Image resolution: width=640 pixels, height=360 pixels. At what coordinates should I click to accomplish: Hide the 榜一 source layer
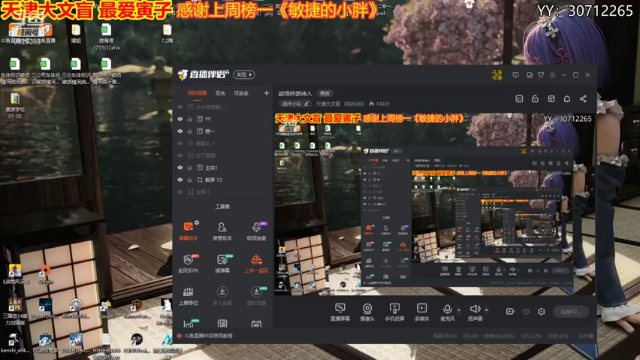click(180, 131)
